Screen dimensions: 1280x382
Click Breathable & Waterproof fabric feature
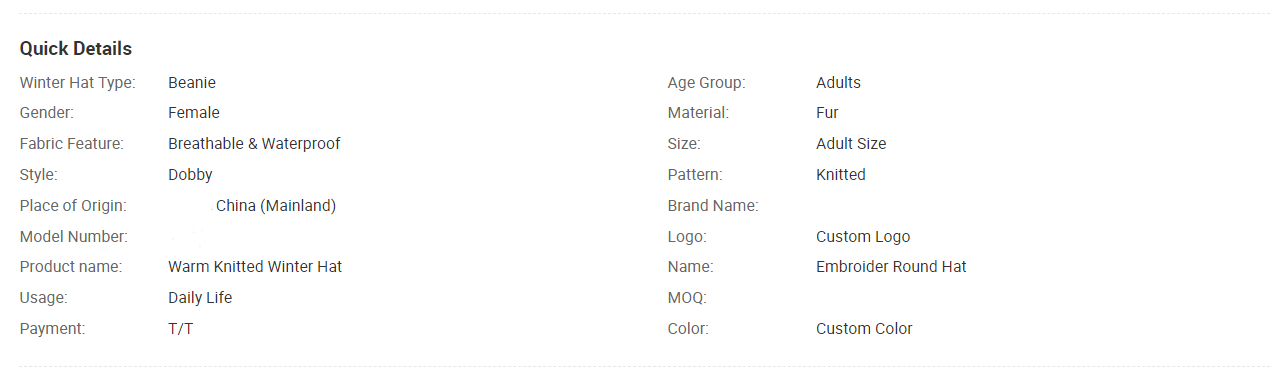coord(254,144)
